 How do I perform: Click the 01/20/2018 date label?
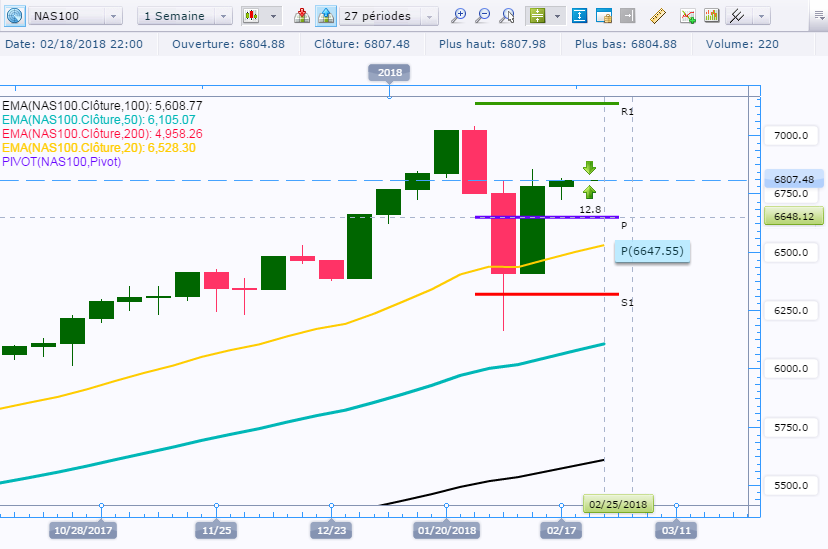click(447, 530)
